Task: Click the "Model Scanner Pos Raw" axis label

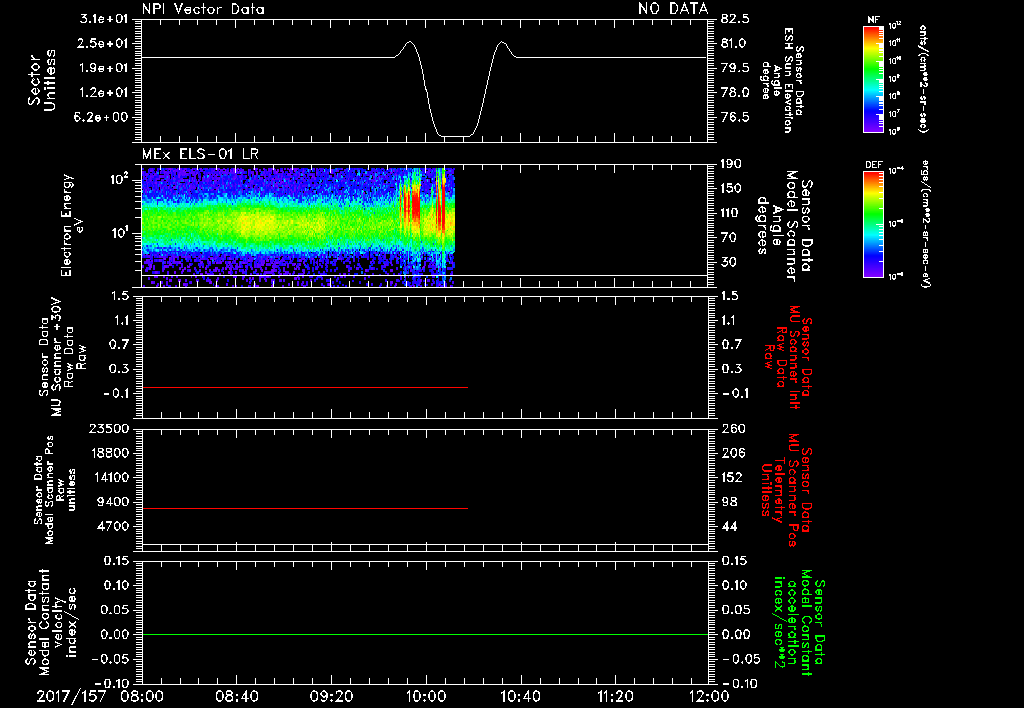Action: 55,489
